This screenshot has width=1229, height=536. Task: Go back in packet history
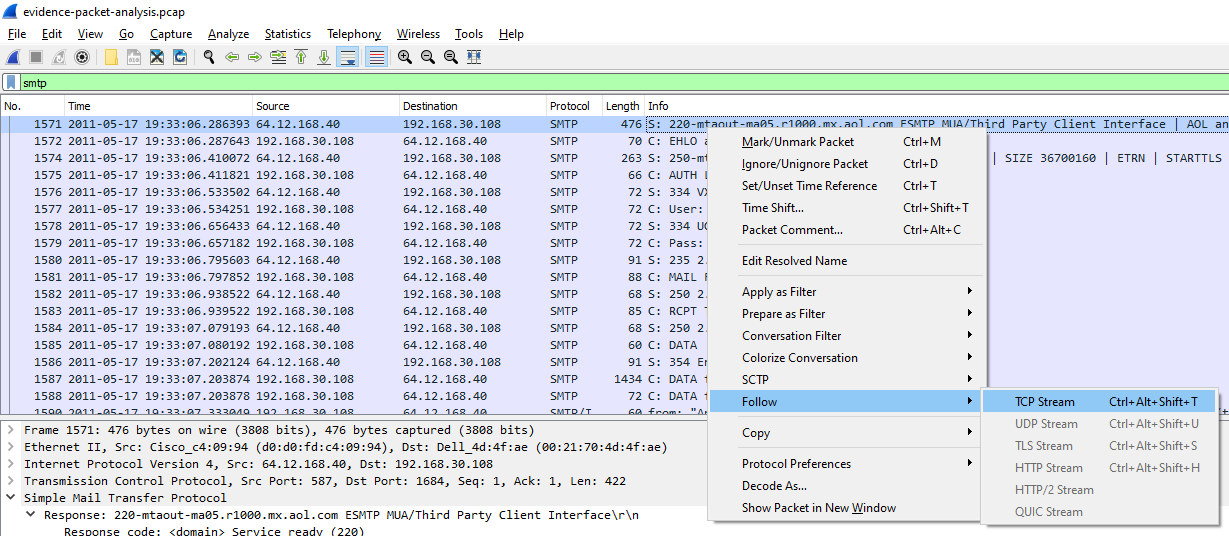tap(232, 57)
